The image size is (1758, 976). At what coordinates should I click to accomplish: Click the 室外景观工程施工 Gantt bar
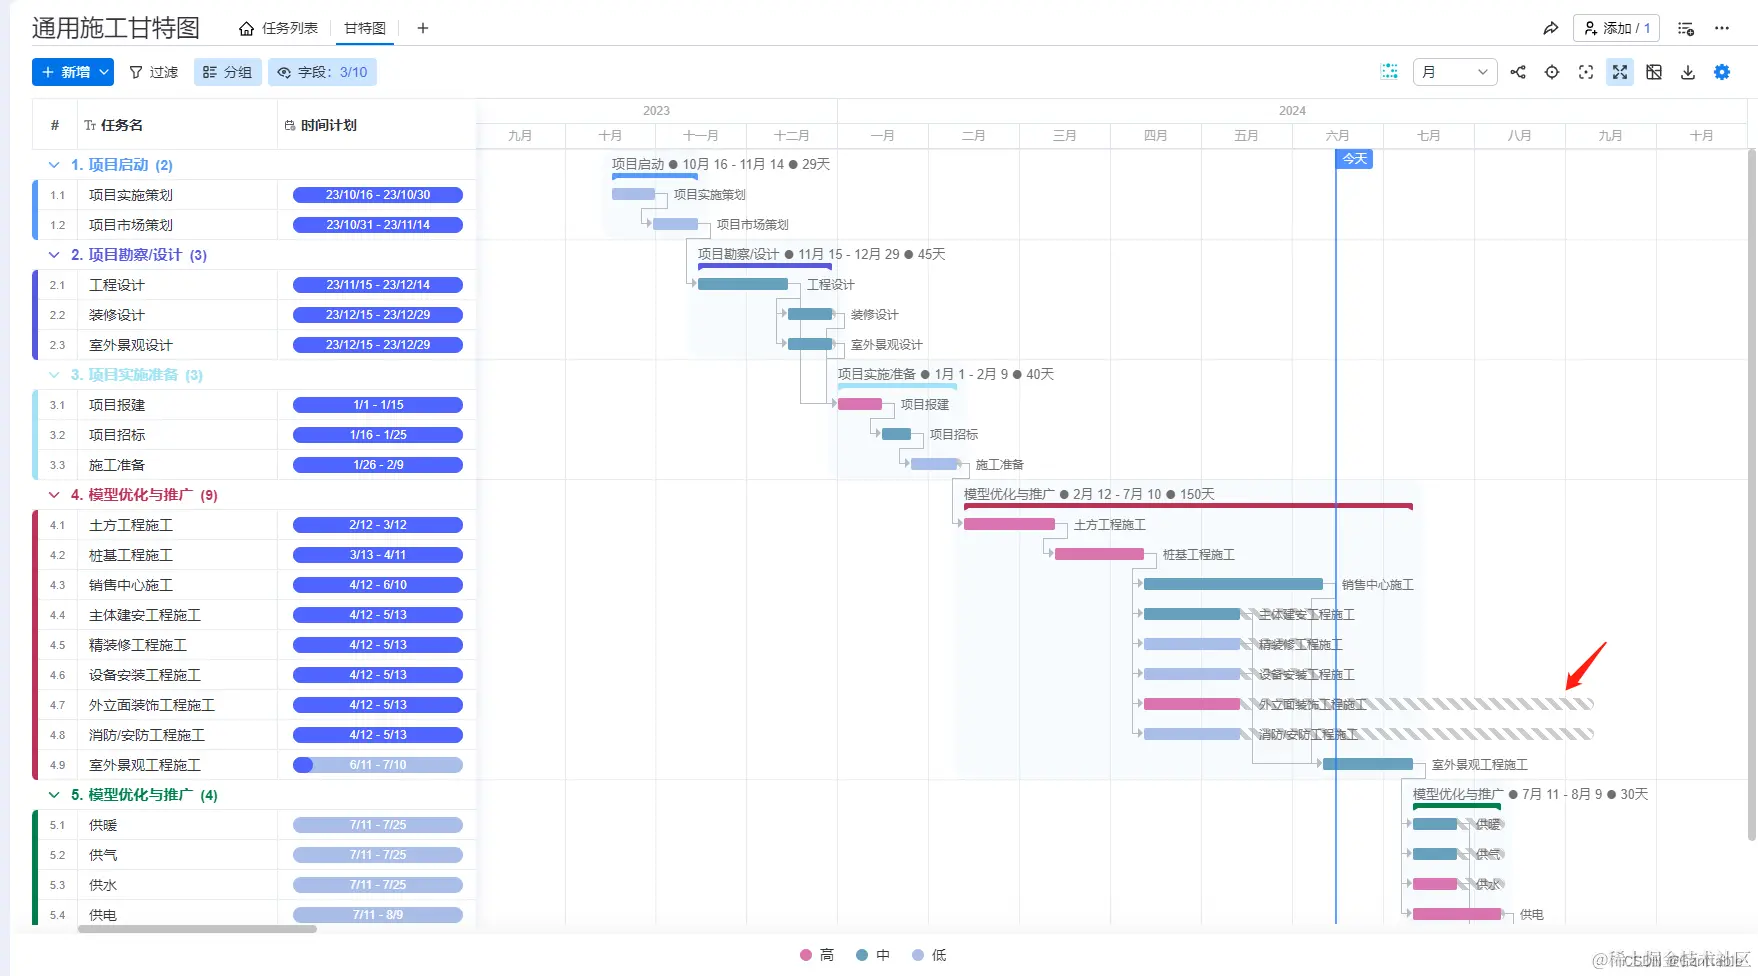pyautogui.click(x=1367, y=764)
